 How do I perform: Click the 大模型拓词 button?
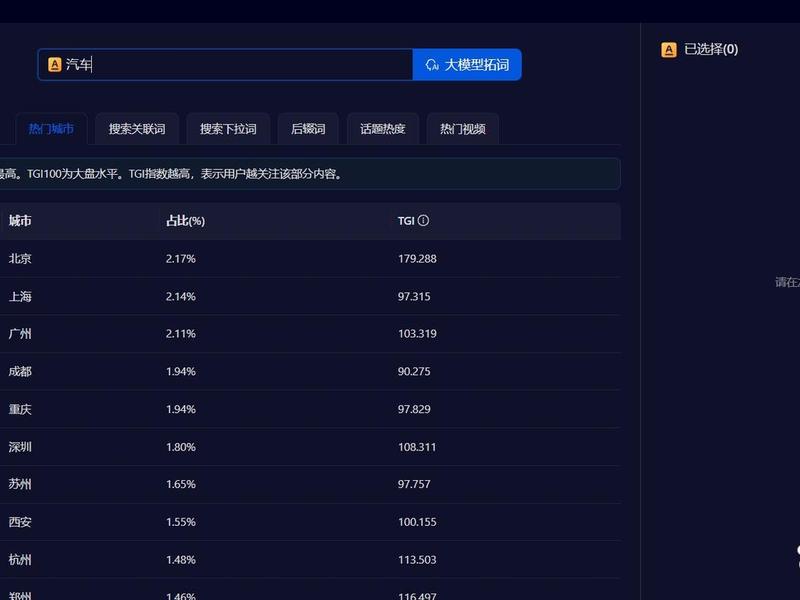click(x=467, y=65)
